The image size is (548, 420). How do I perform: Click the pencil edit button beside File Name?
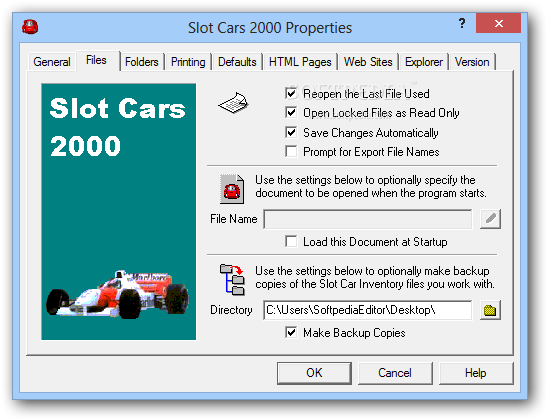pos(490,219)
